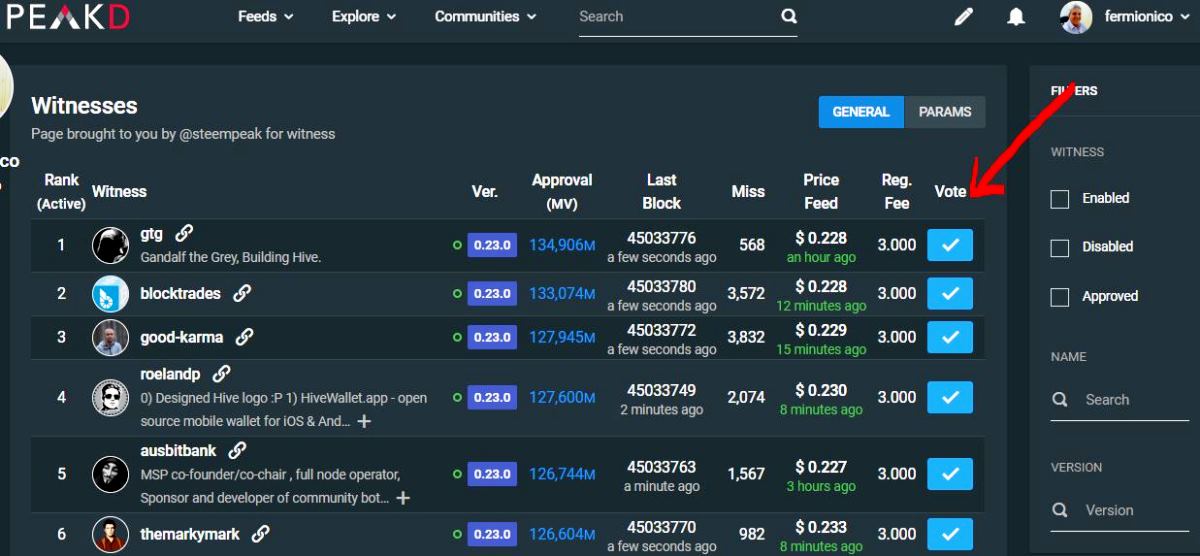Click blocktrades avatar image
Screen dimensions: 1200x556
click(110, 293)
